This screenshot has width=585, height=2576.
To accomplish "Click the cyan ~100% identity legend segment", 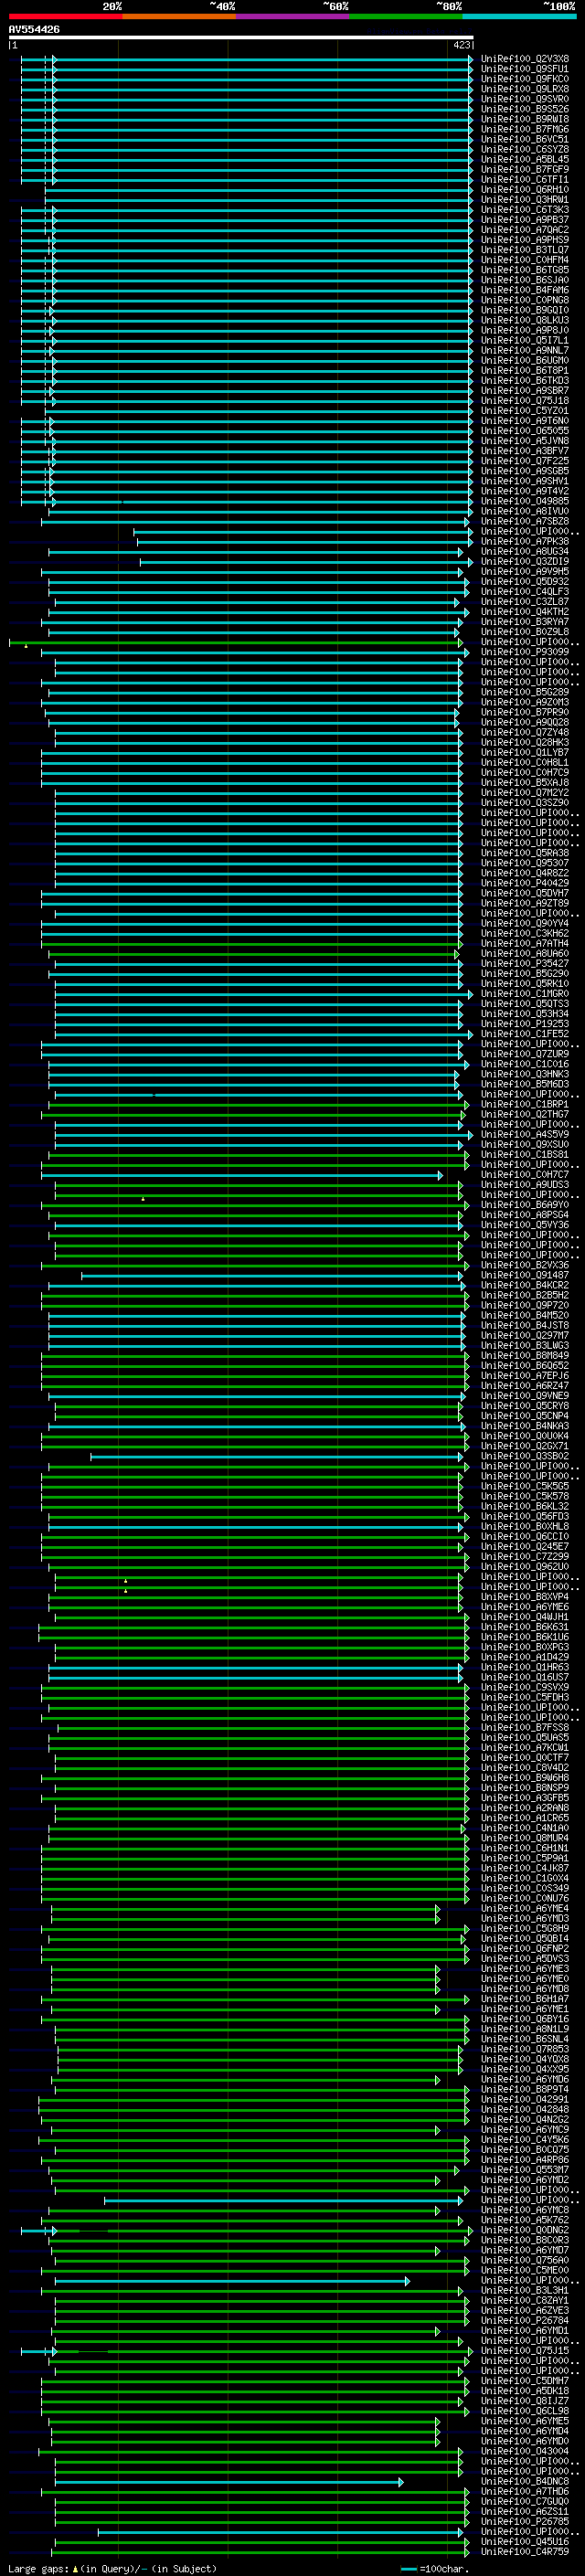I will click(x=519, y=17).
